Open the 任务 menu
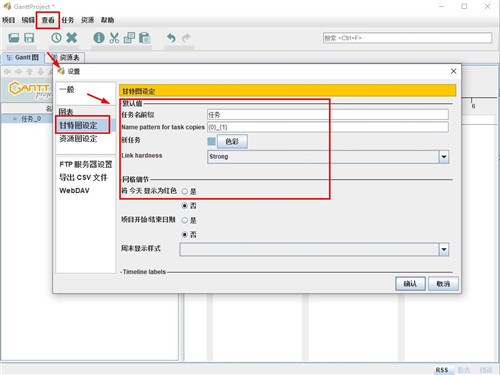The height and width of the screenshot is (375, 500). (x=68, y=20)
